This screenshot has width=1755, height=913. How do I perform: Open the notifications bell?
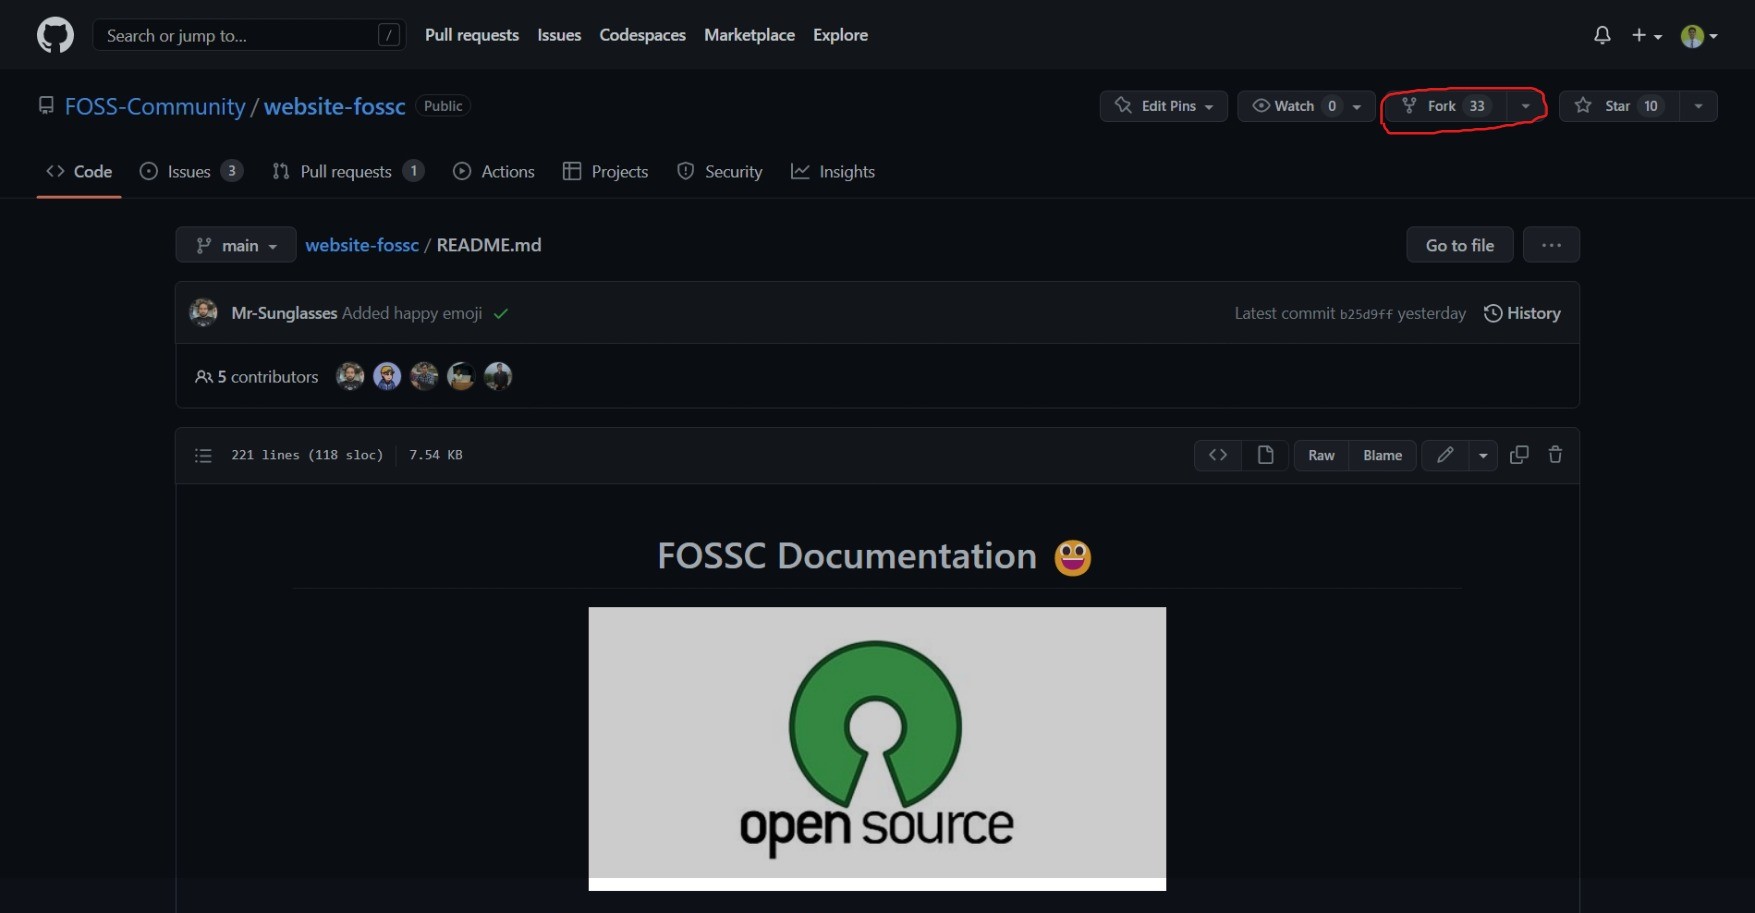coord(1602,35)
